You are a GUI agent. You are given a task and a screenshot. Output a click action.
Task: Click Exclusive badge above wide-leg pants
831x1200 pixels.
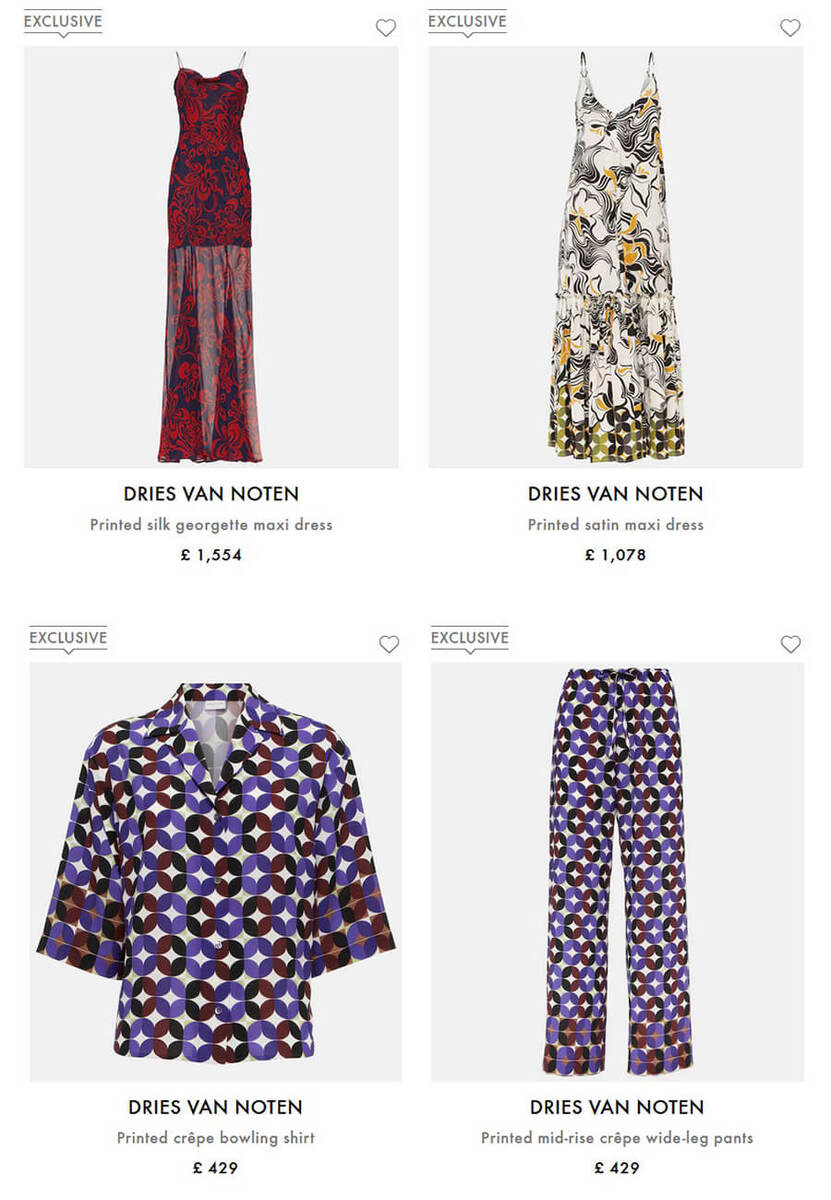(470, 638)
